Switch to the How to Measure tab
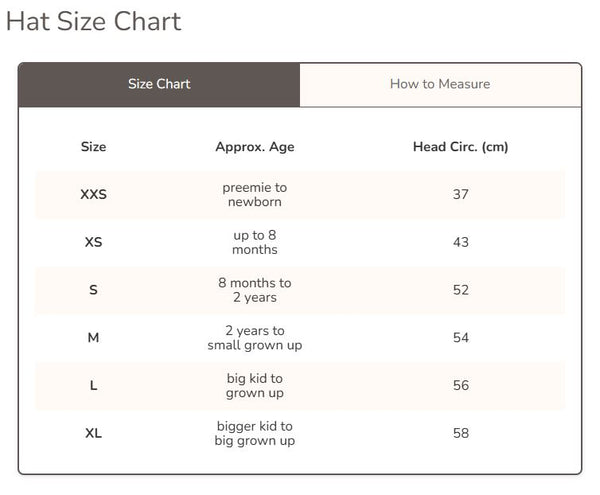This screenshot has width=600, height=495. point(440,84)
